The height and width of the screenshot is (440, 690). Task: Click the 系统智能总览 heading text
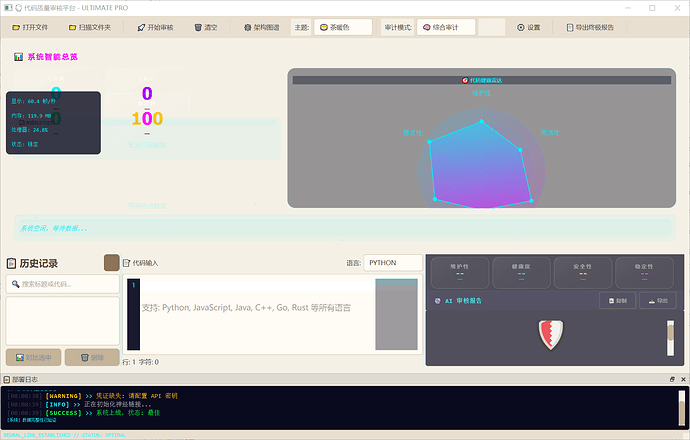pyautogui.click(x=52, y=57)
